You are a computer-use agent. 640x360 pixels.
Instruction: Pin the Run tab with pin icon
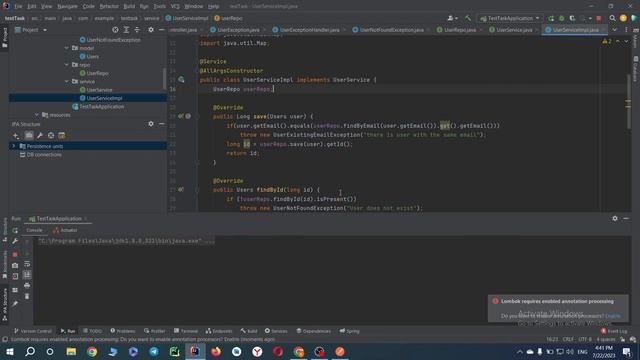click(x=15, y=304)
